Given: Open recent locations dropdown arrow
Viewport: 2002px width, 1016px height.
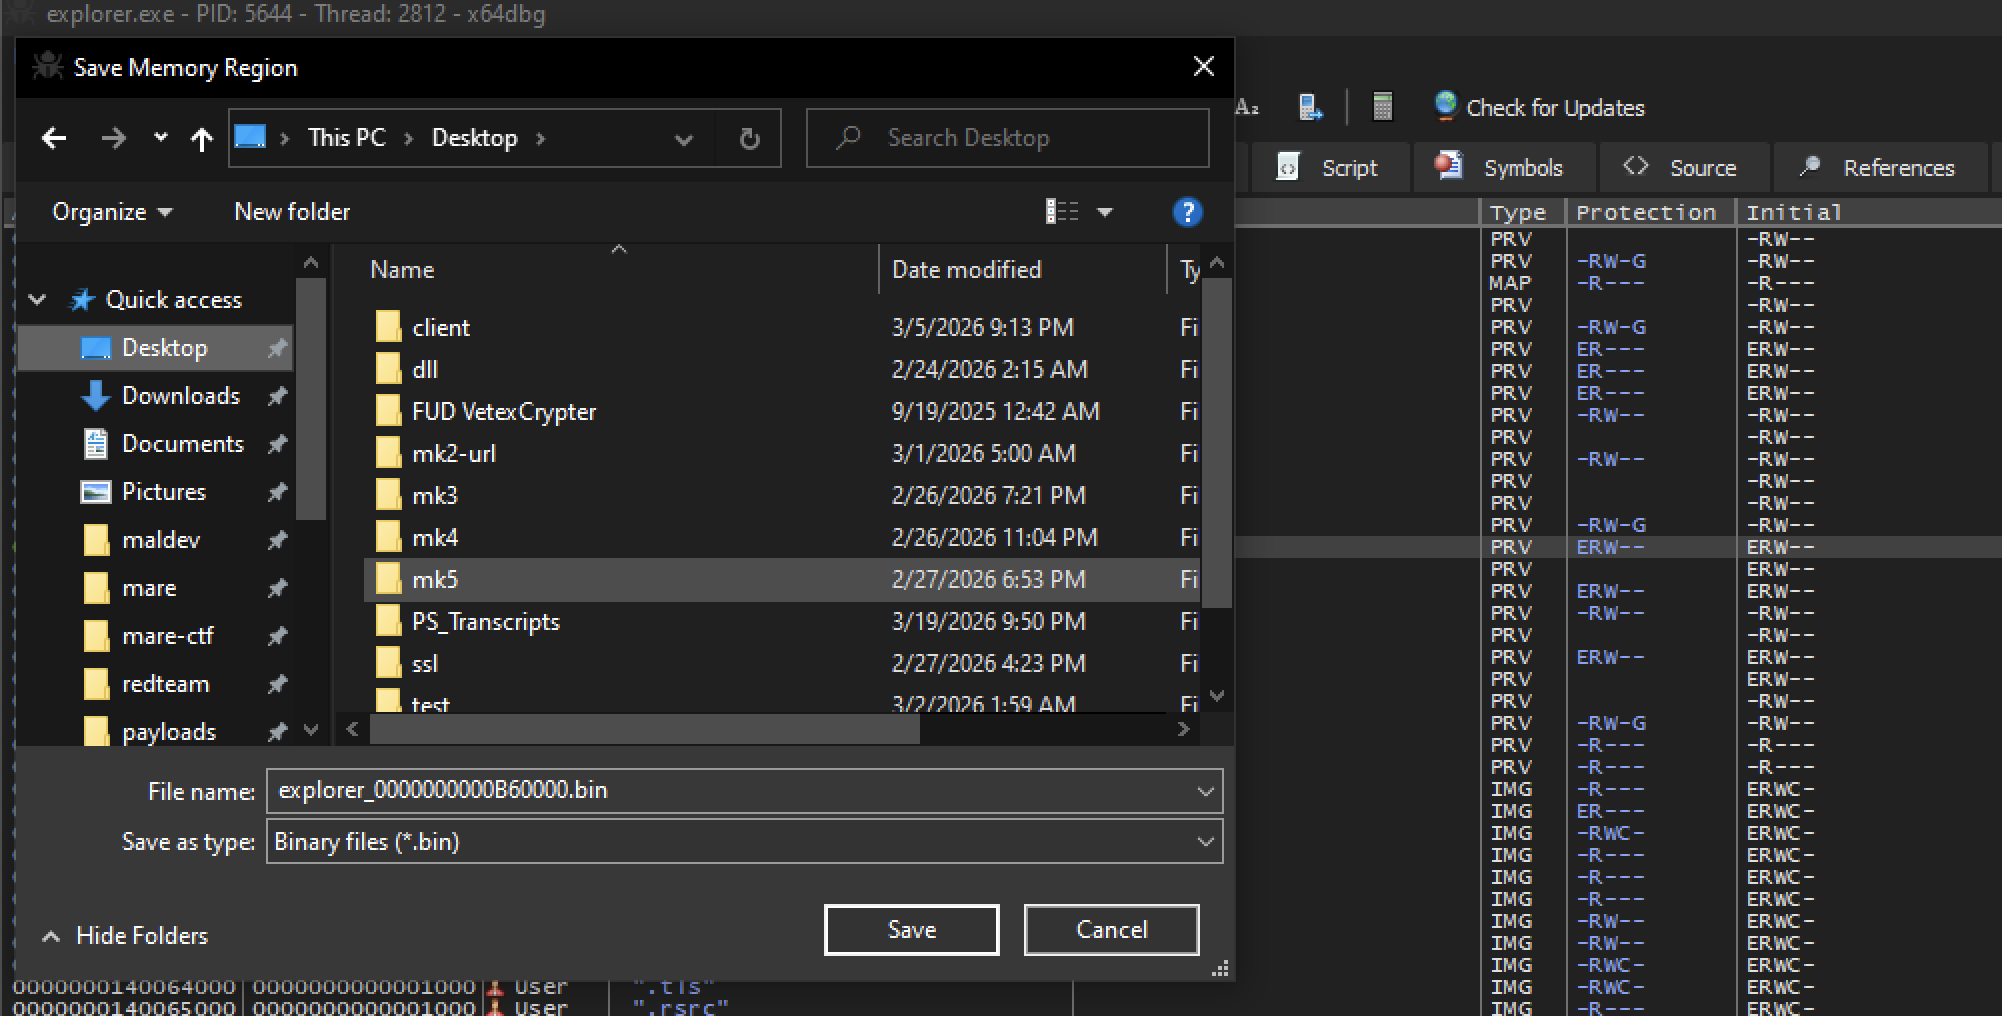Looking at the screenshot, I should pyautogui.click(x=160, y=138).
